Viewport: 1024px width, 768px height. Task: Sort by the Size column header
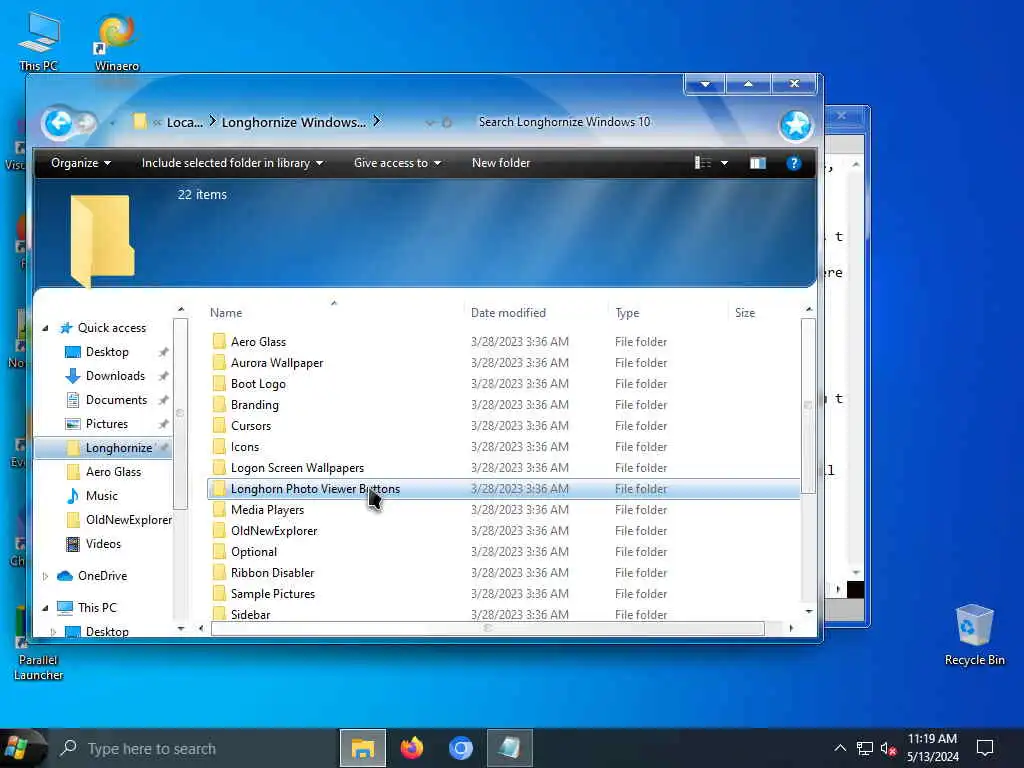763,313
